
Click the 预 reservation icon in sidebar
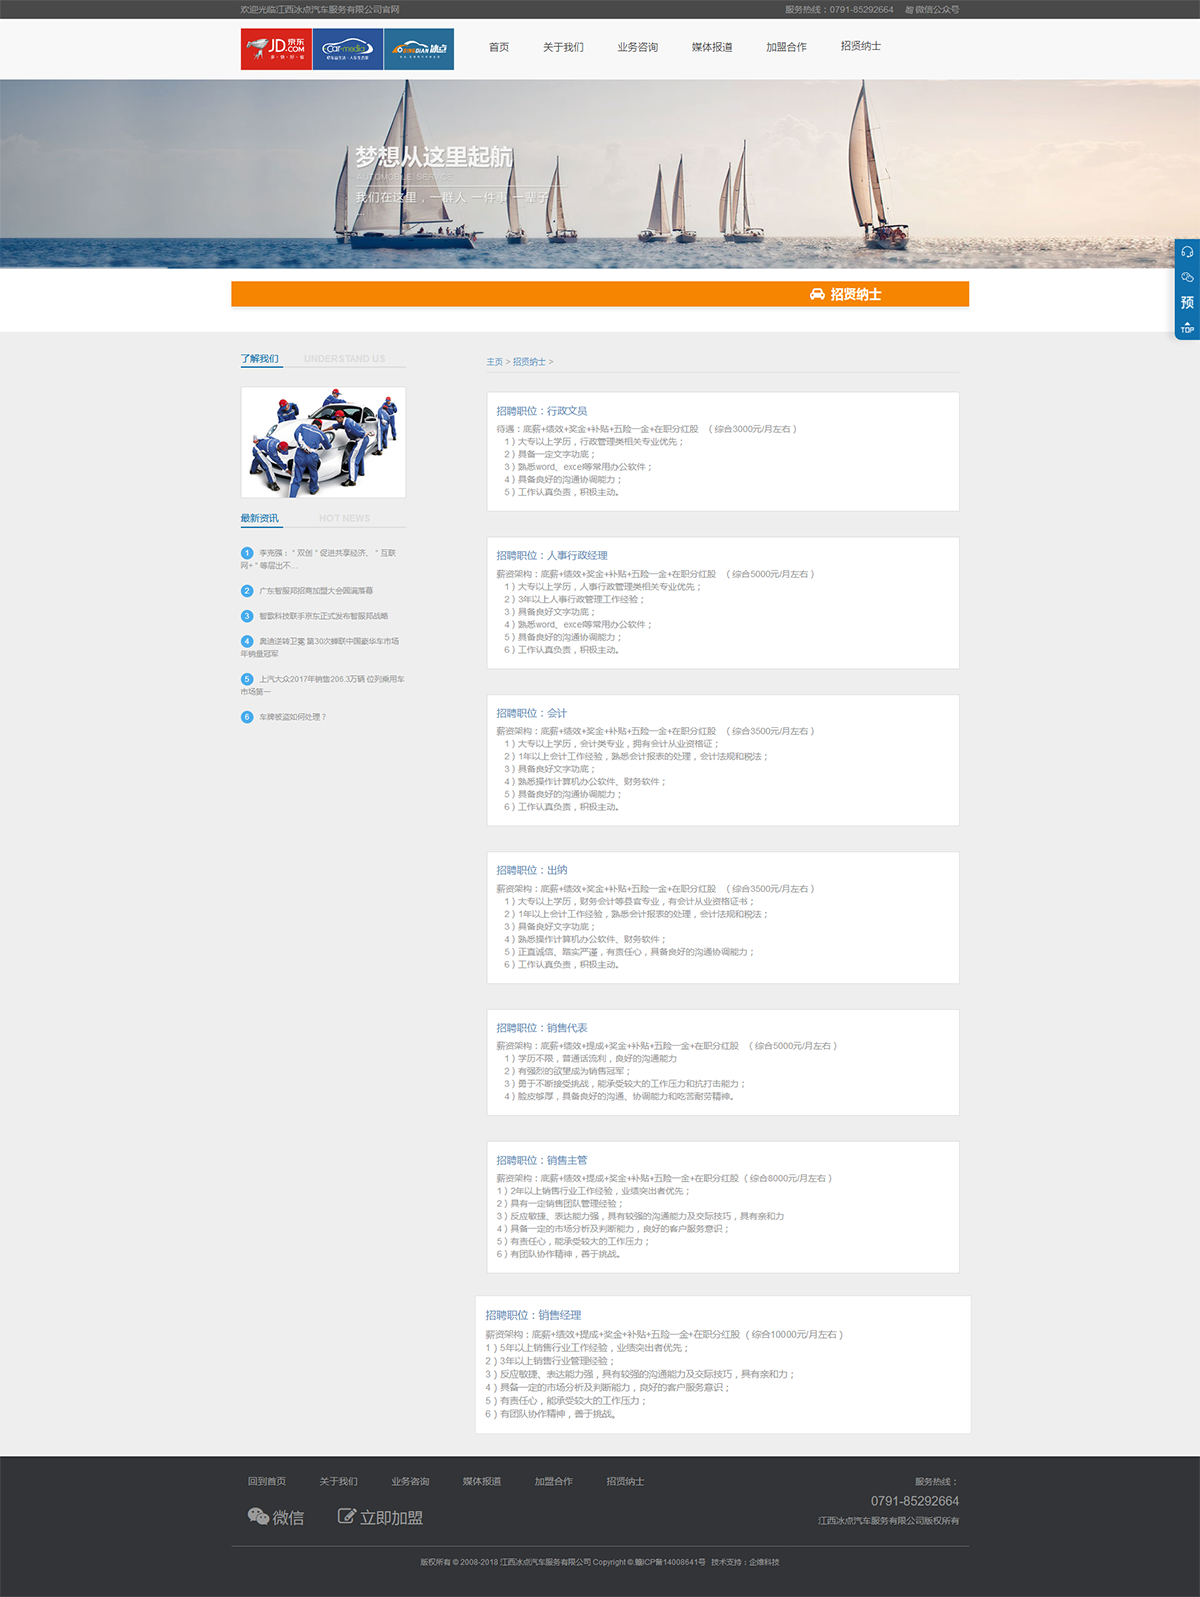point(1187,302)
